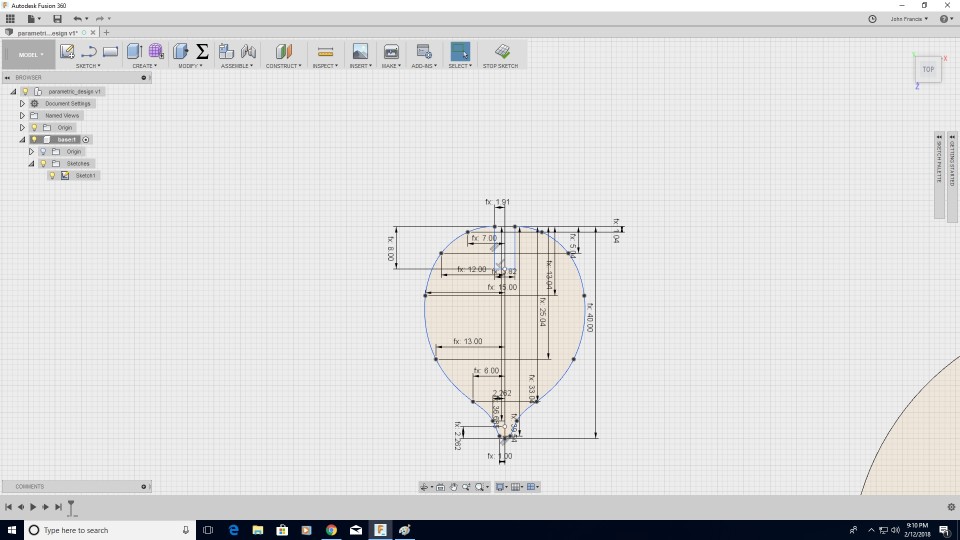Open the data panel grid icon
Image resolution: width=960 pixels, height=540 pixels.
10,19
